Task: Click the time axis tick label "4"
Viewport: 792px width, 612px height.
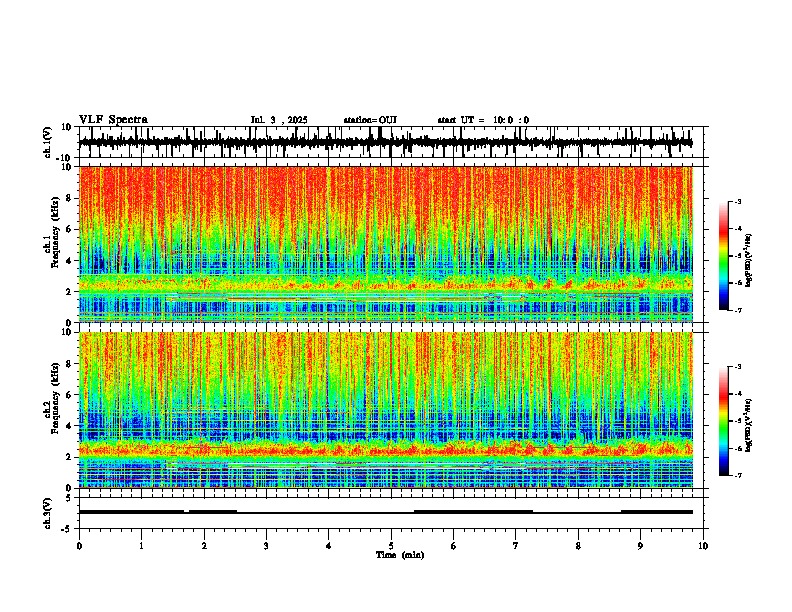Action: 329,546
